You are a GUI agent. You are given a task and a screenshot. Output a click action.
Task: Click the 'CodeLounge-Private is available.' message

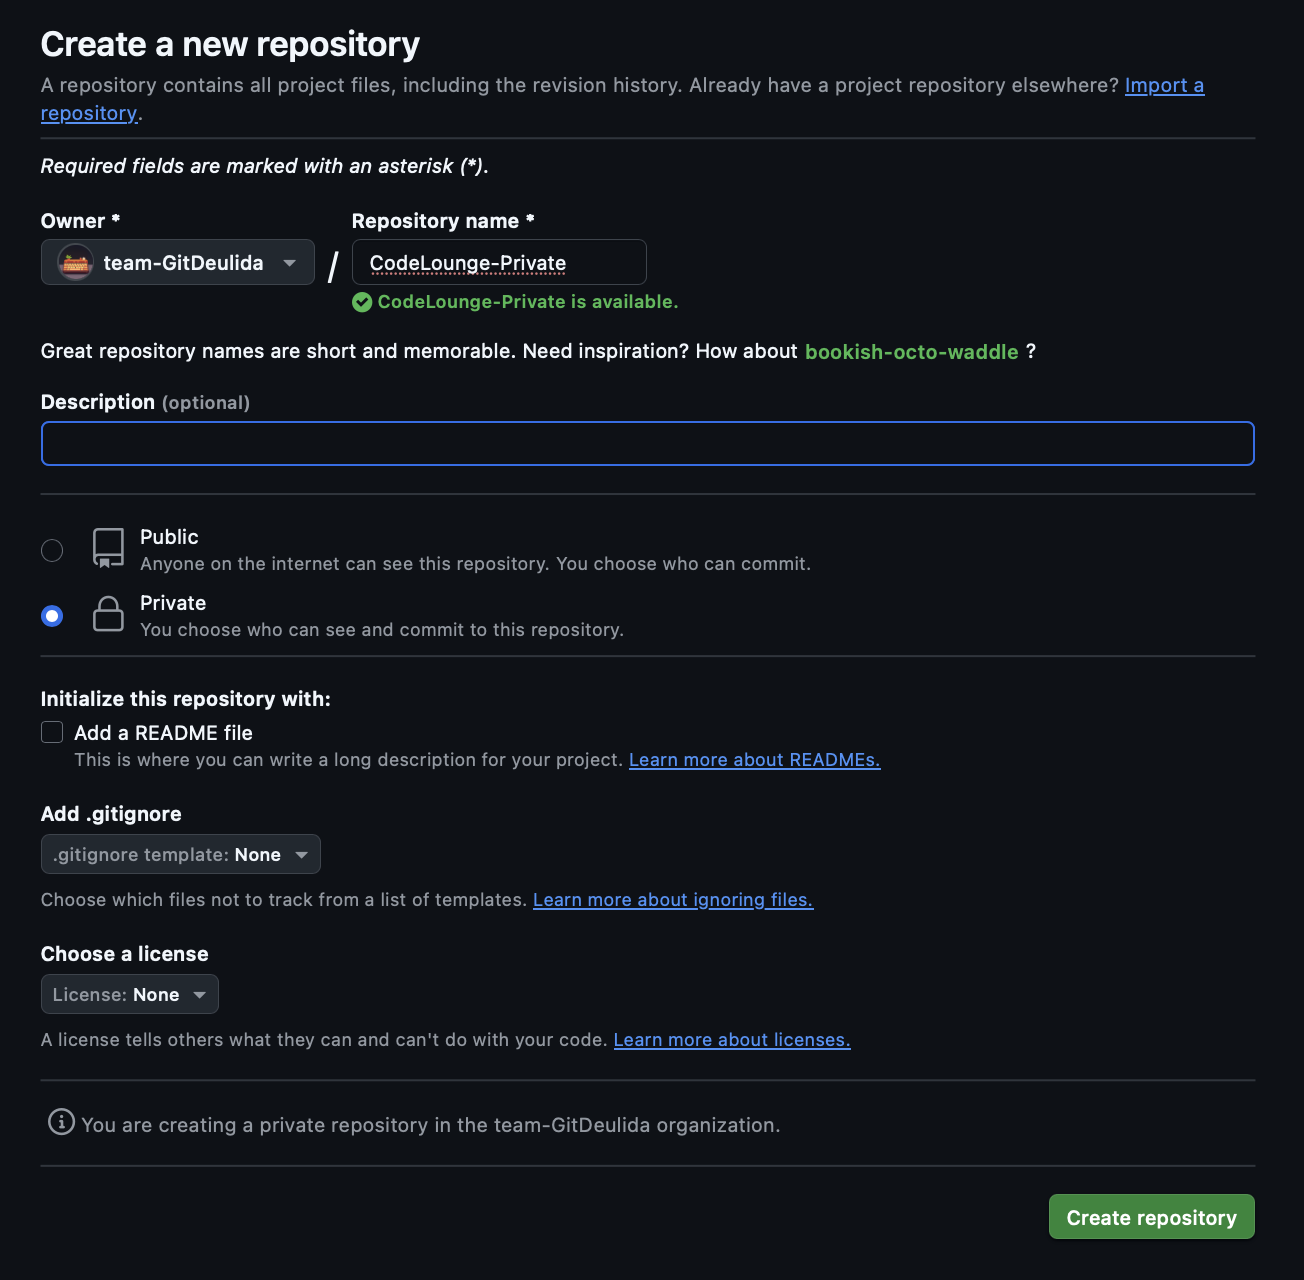tap(527, 302)
